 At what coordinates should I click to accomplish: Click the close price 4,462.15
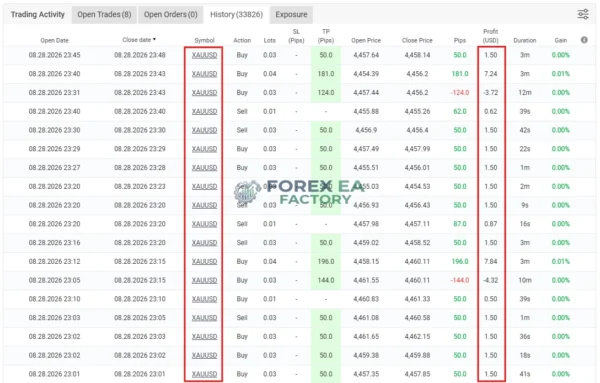pyautogui.click(x=417, y=336)
